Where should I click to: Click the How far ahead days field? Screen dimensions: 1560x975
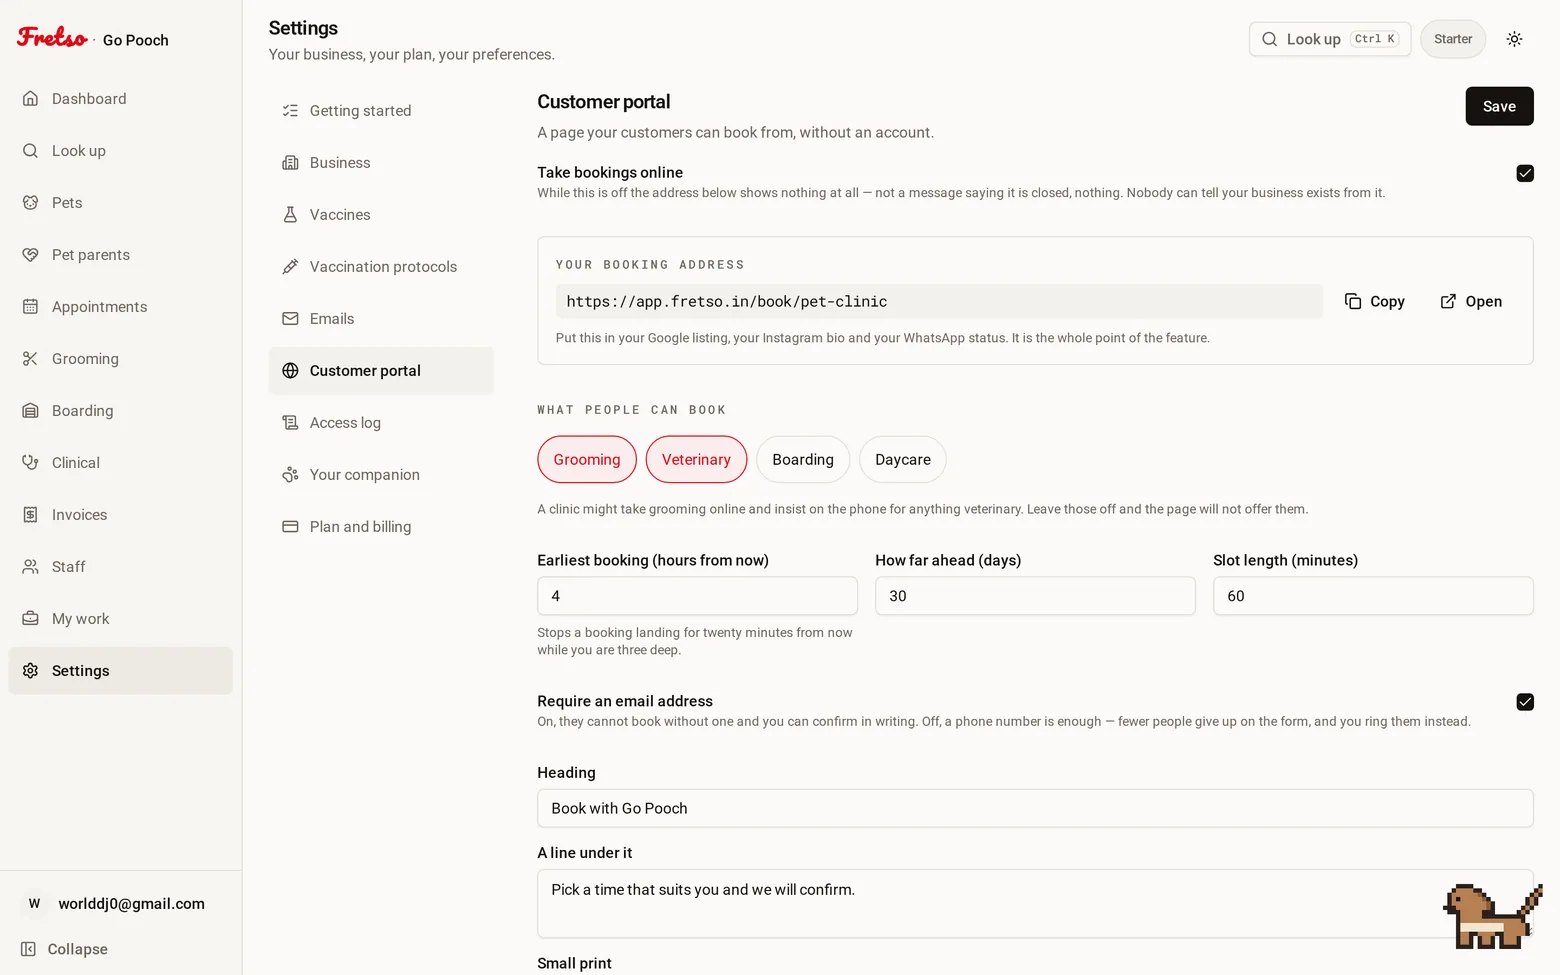click(x=1035, y=596)
